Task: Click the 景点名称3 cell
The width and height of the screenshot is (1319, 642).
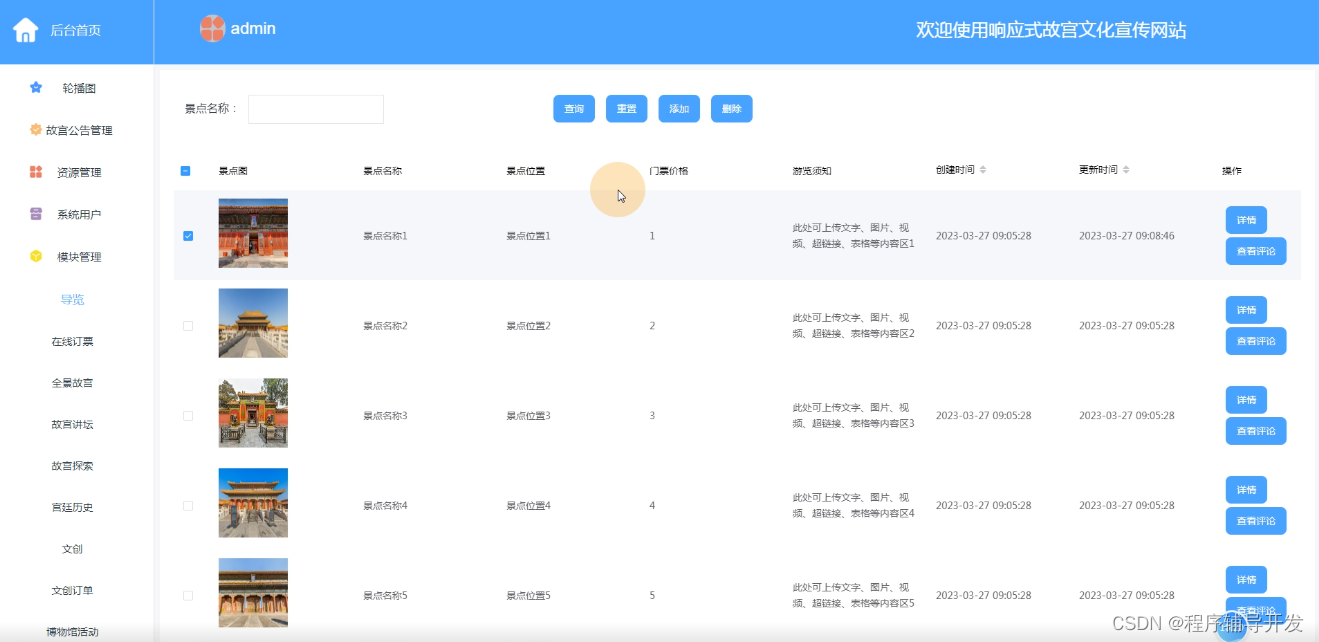Action: [385, 416]
